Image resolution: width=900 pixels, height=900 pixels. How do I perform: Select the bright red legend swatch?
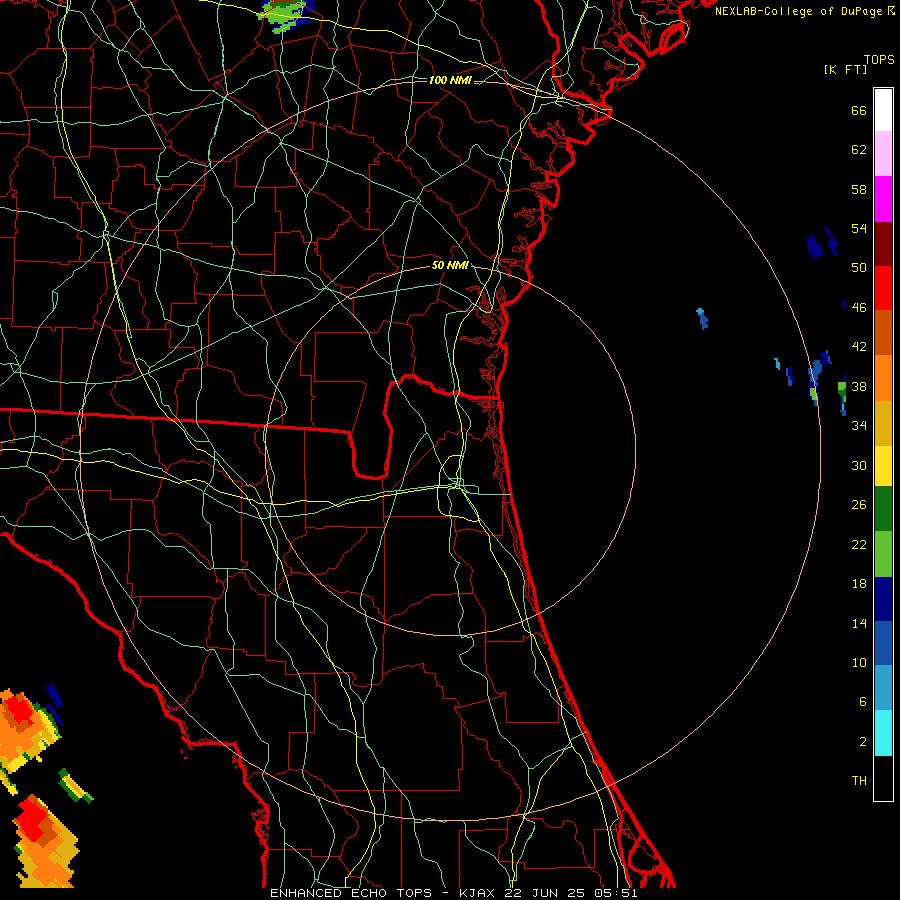883,288
